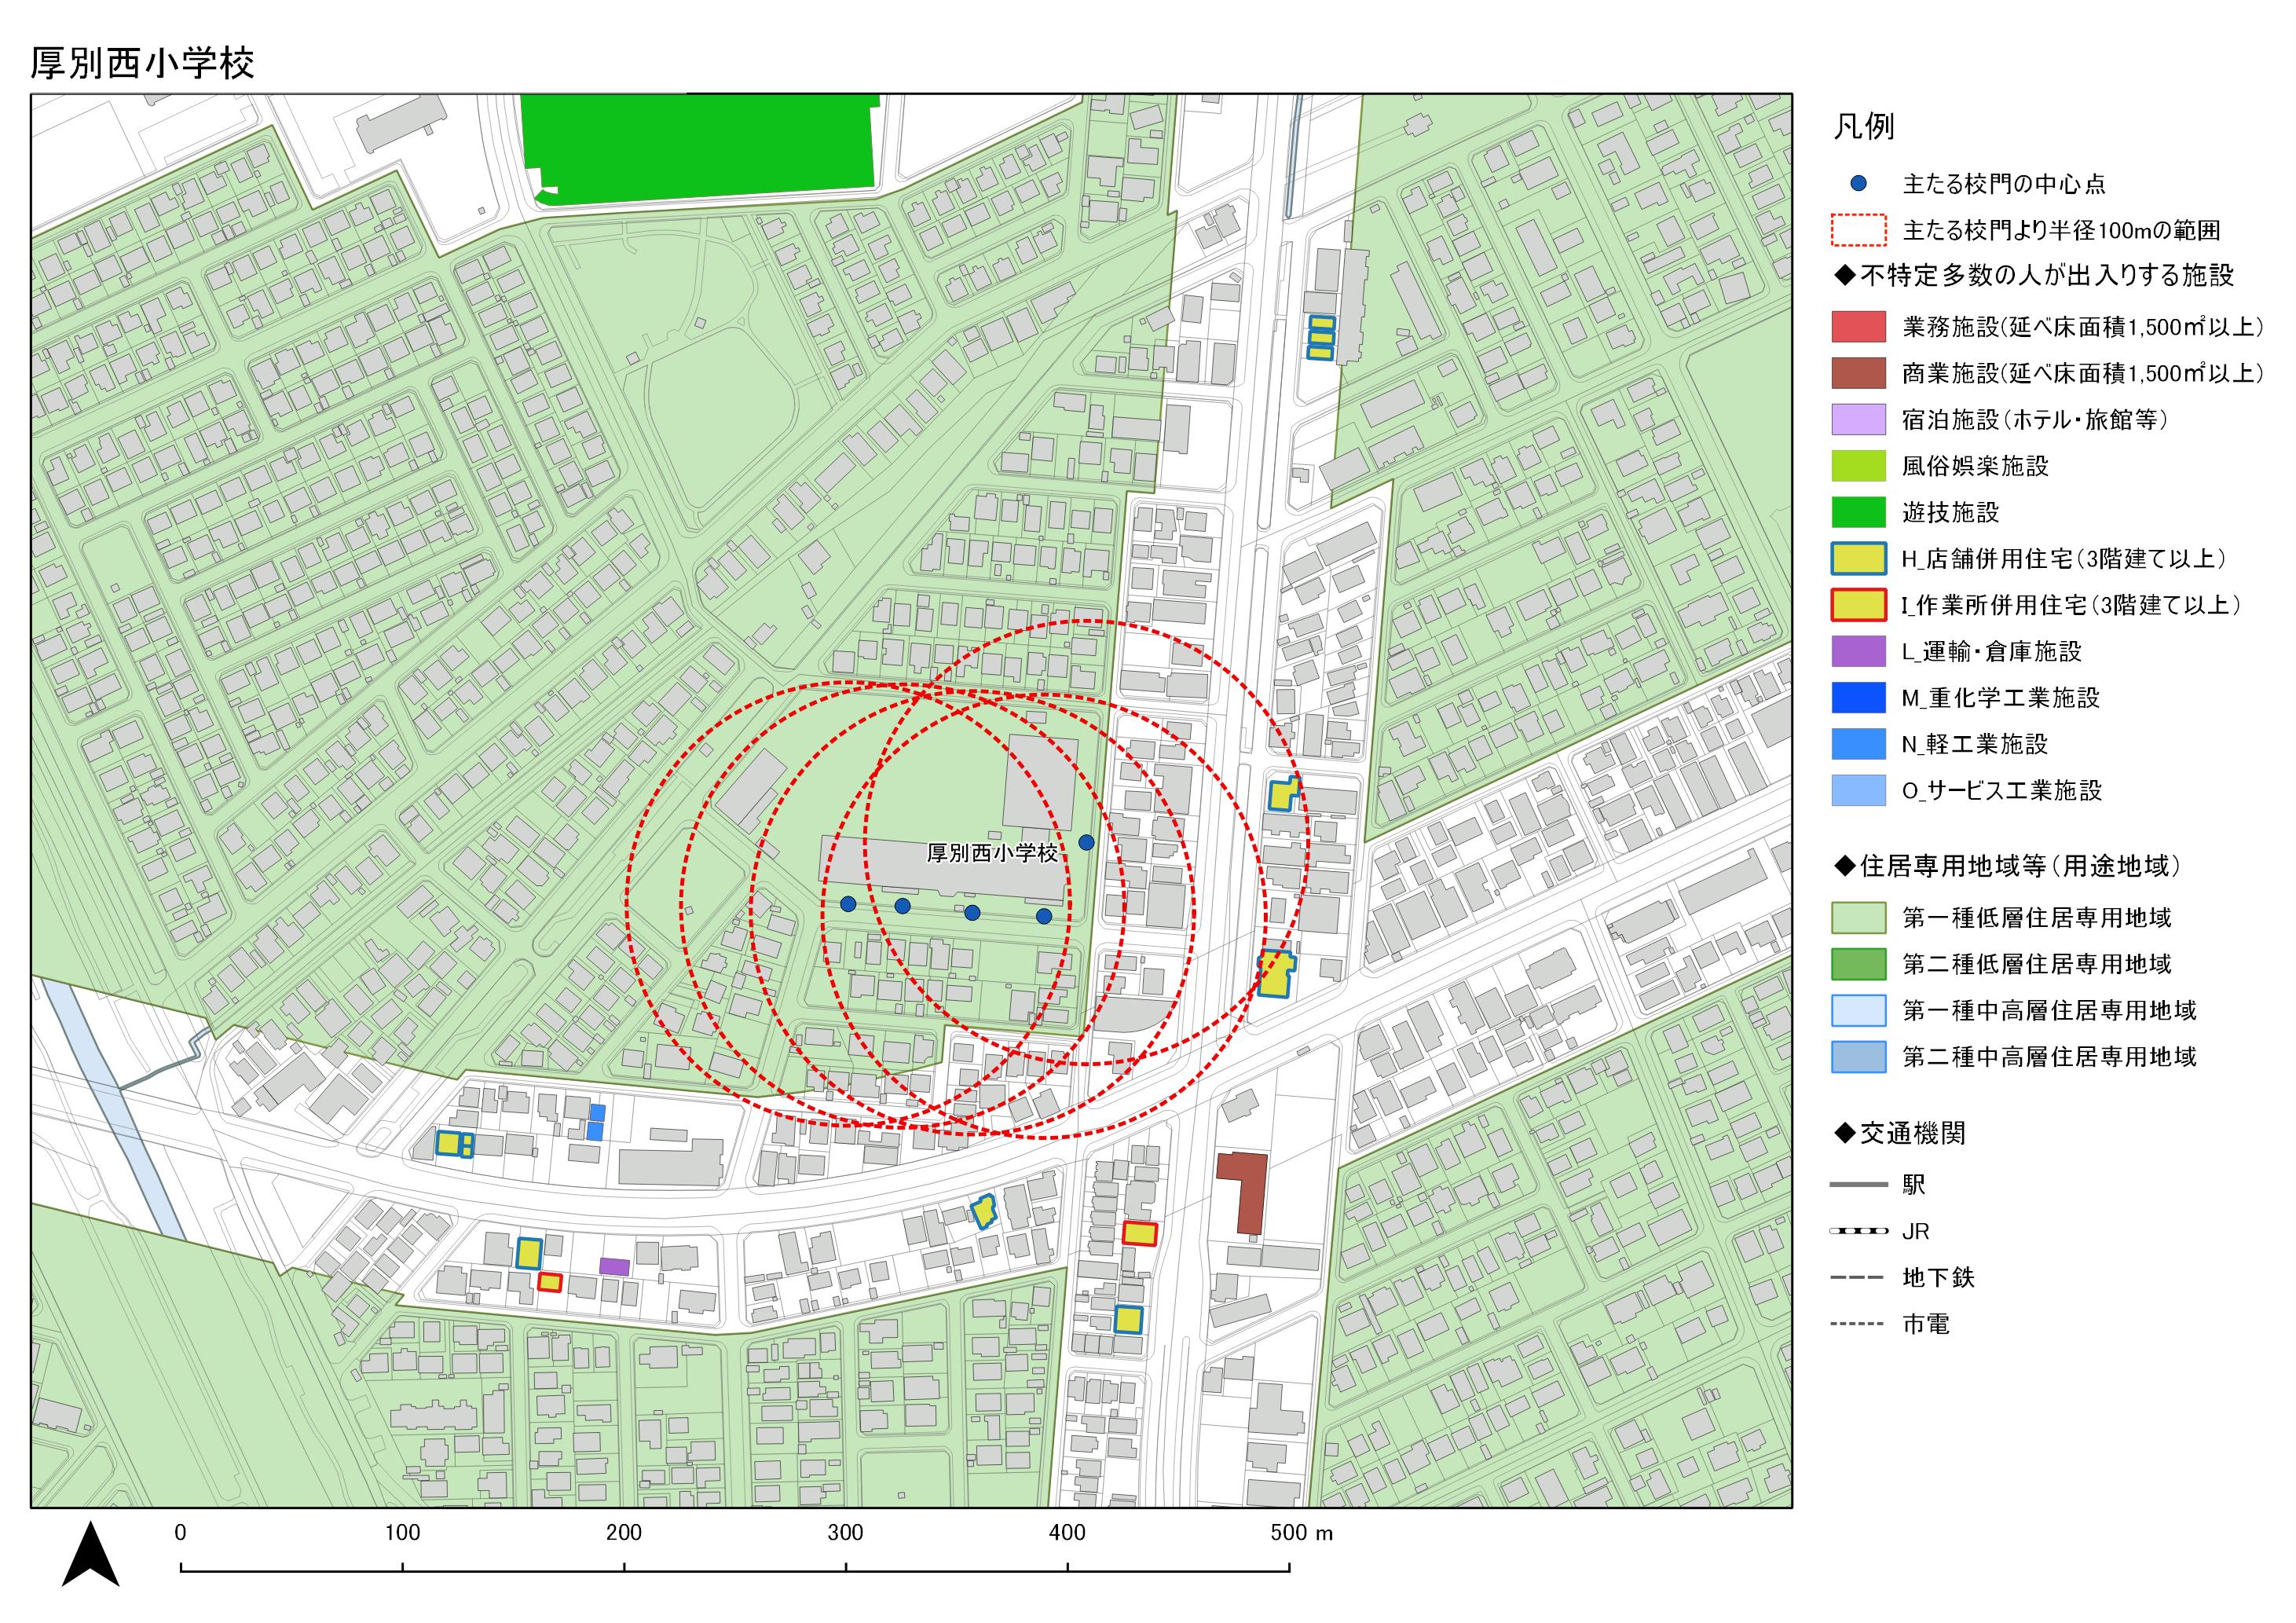Click the blue gate-center dot symbol in legend
This screenshot has width=2296, height=1623.
pyautogui.click(x=1858, y=184)
